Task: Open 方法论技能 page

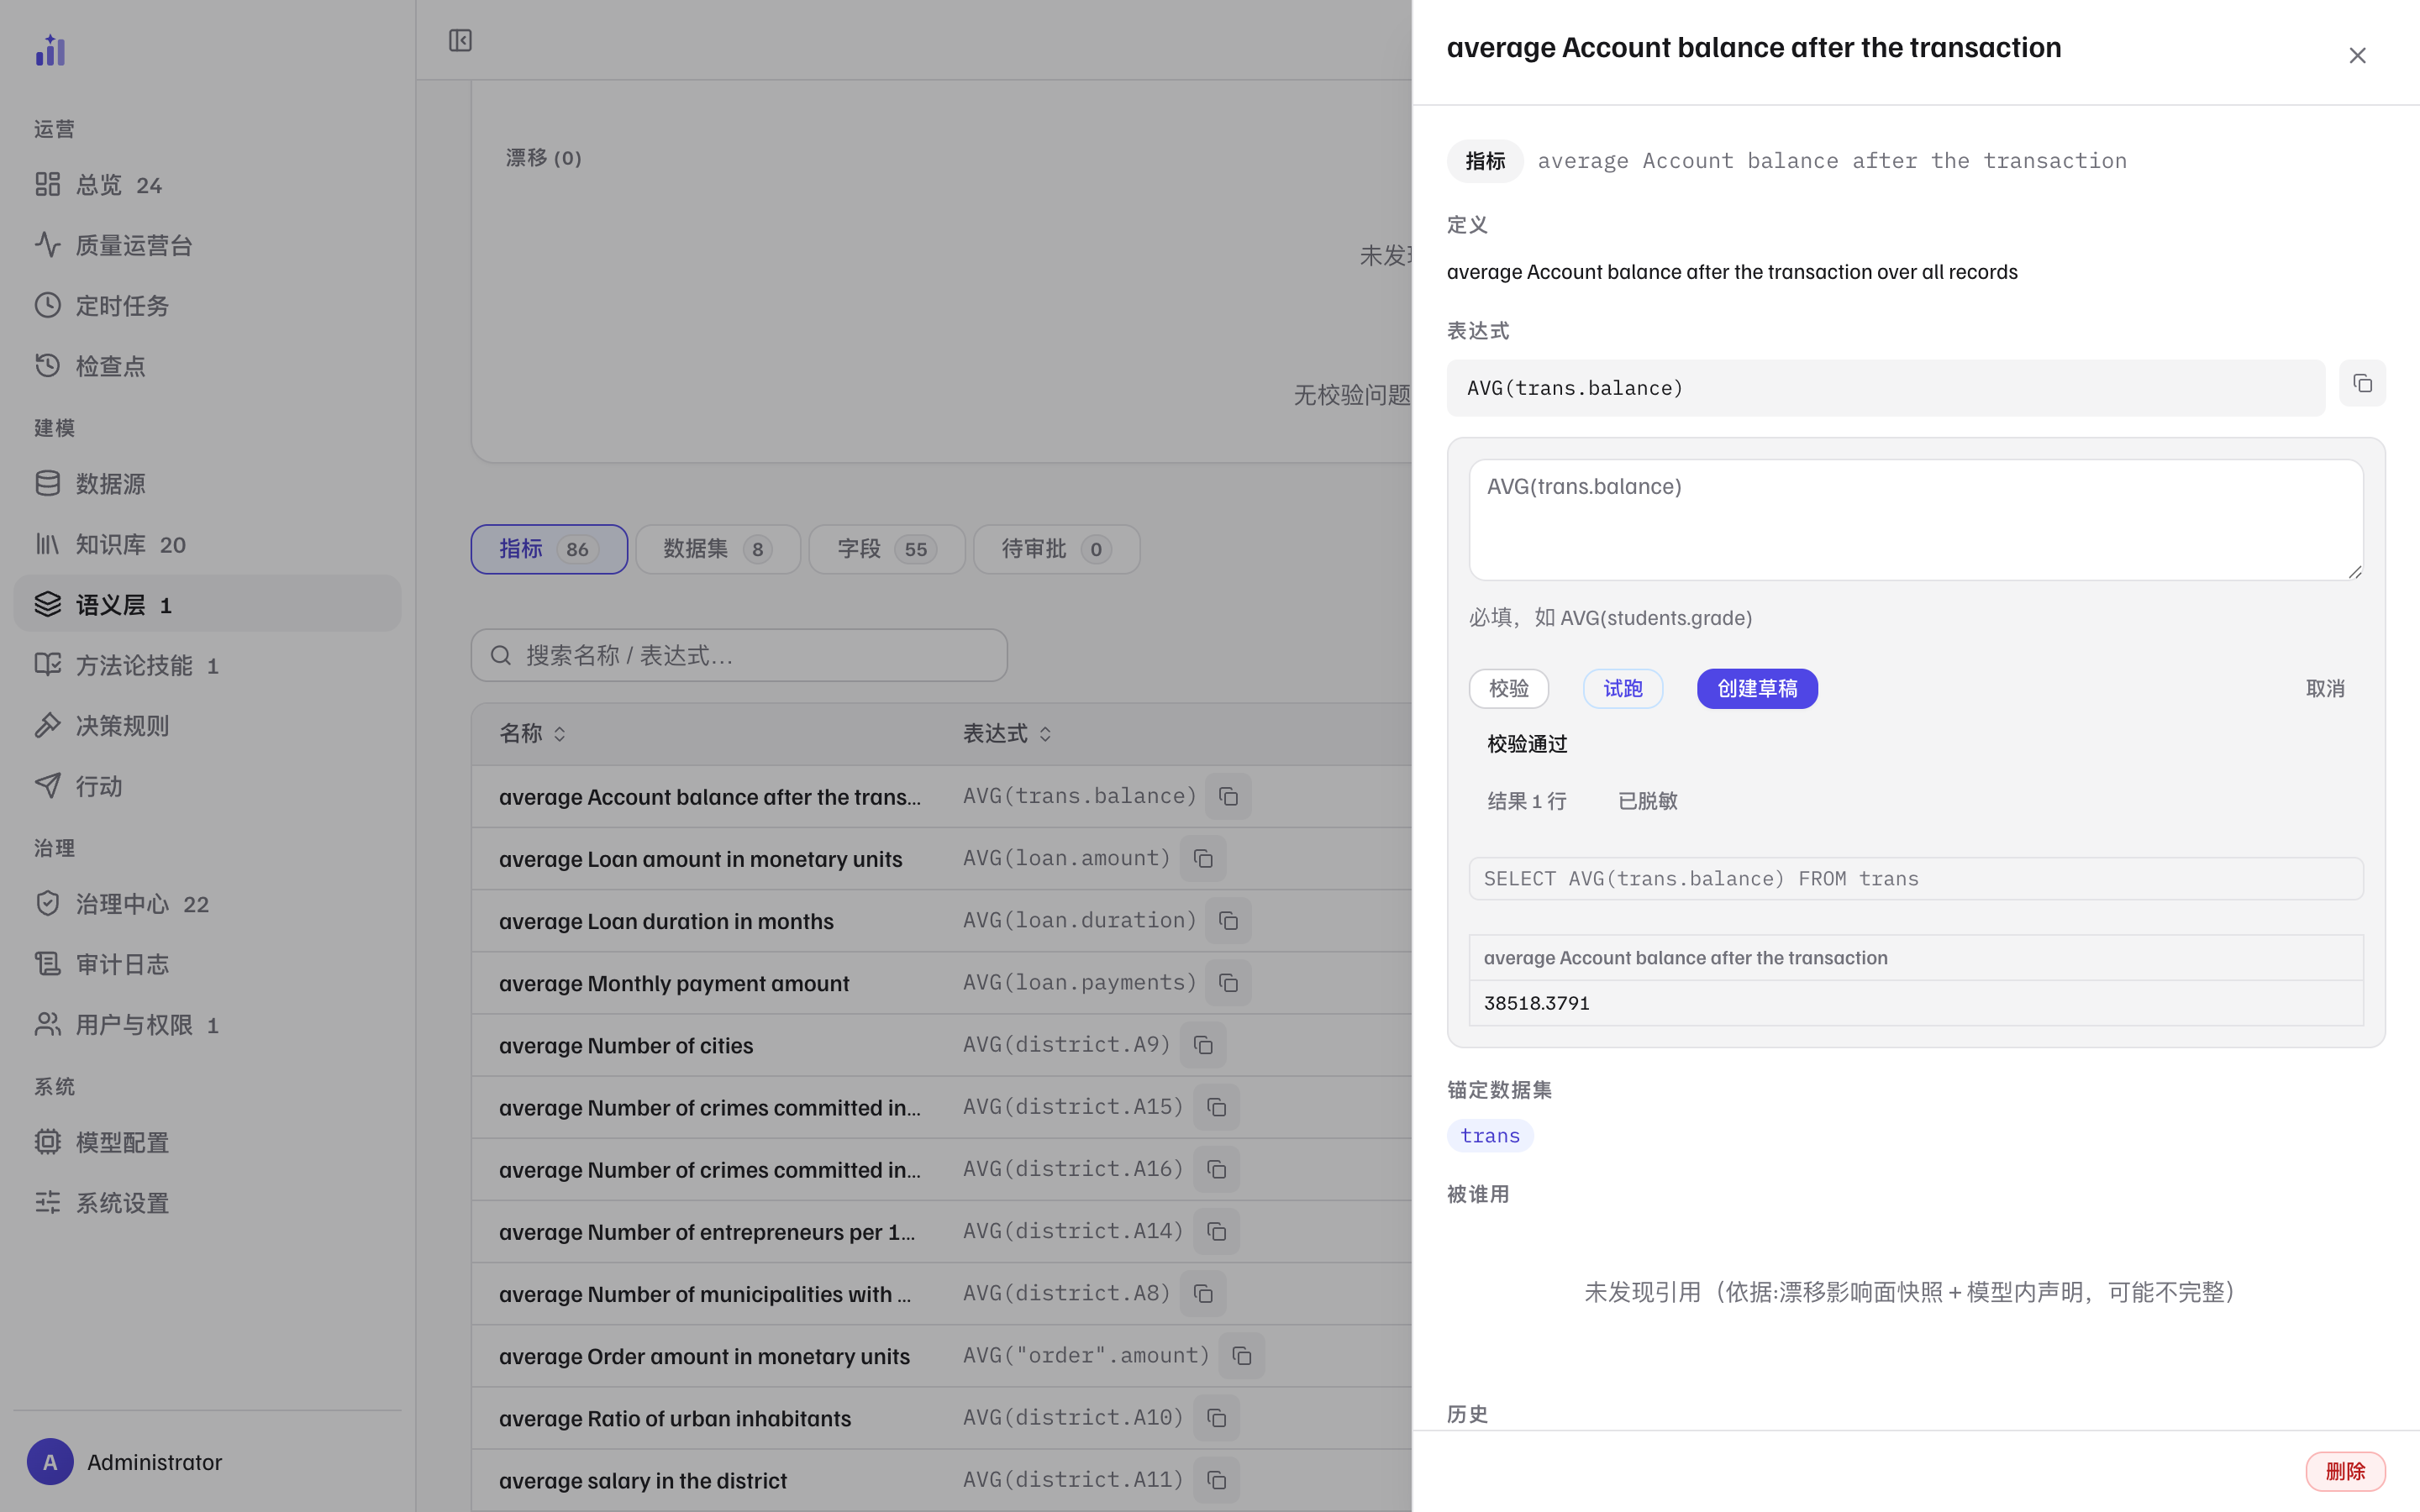Action: pyautogui.click(x=207, y=665)
